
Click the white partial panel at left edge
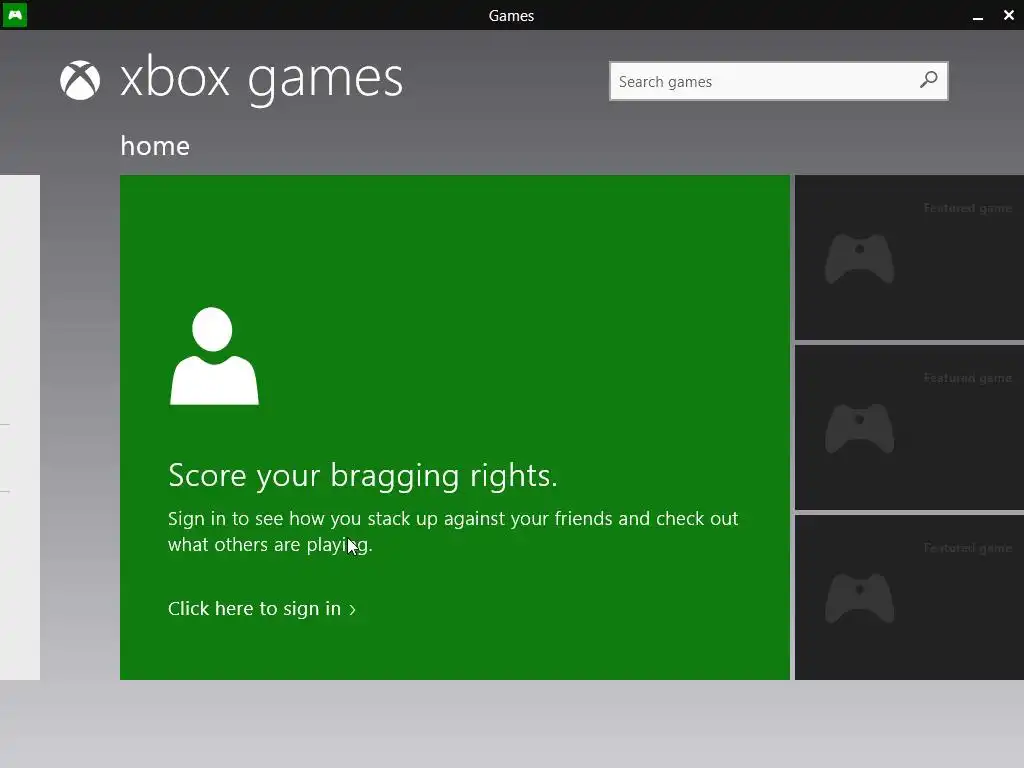[20, 427]
